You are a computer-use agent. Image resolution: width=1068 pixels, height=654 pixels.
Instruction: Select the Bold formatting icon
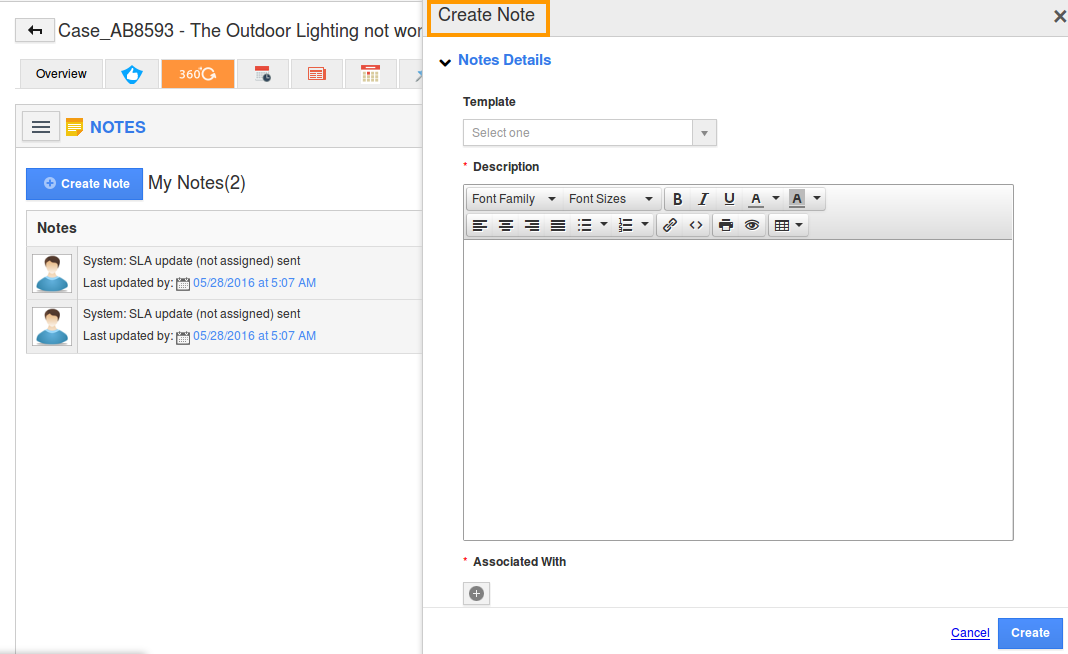tap(677, 198)
